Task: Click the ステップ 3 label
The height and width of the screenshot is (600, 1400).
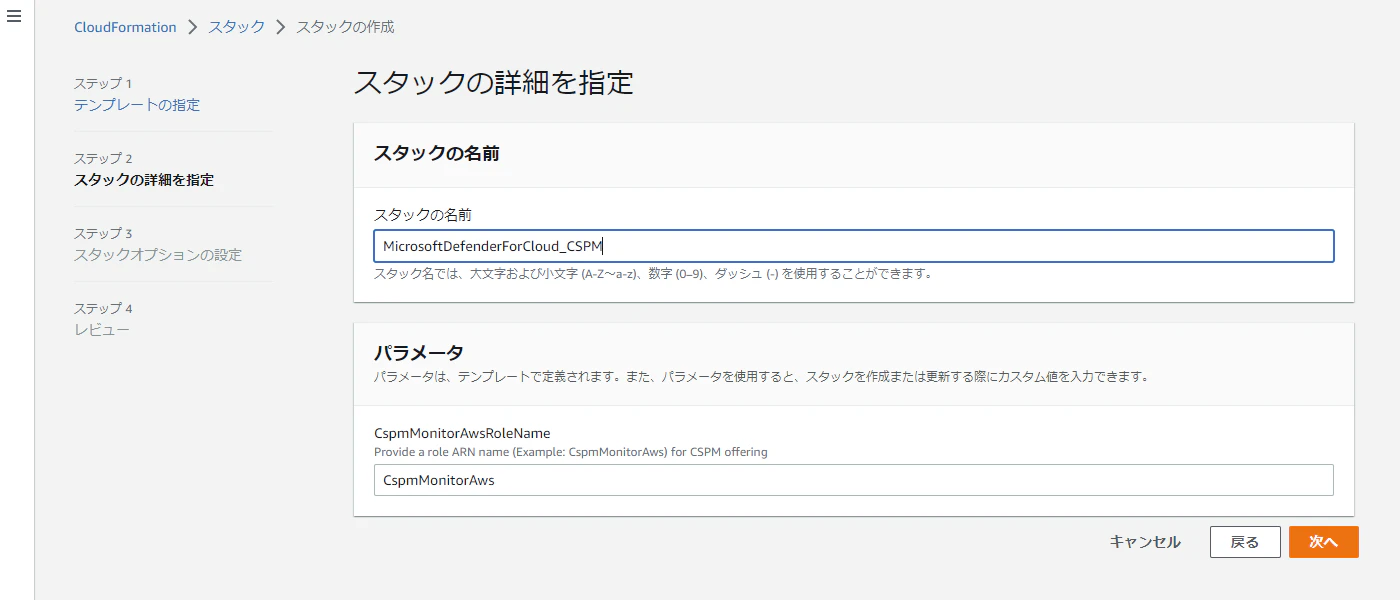Action: 103,234
